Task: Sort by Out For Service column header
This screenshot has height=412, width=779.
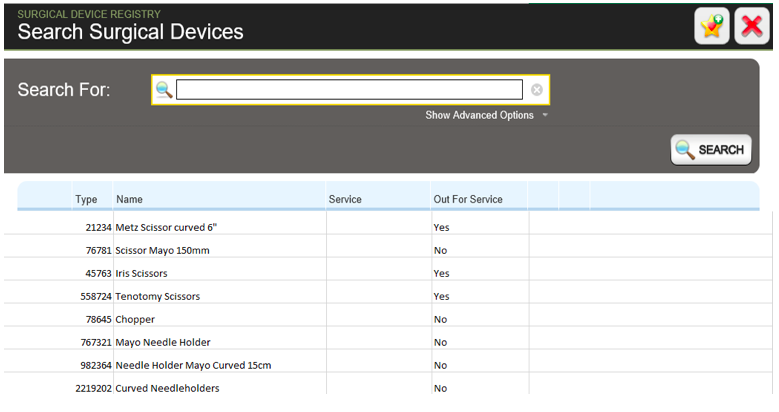Action: point(467,199)
